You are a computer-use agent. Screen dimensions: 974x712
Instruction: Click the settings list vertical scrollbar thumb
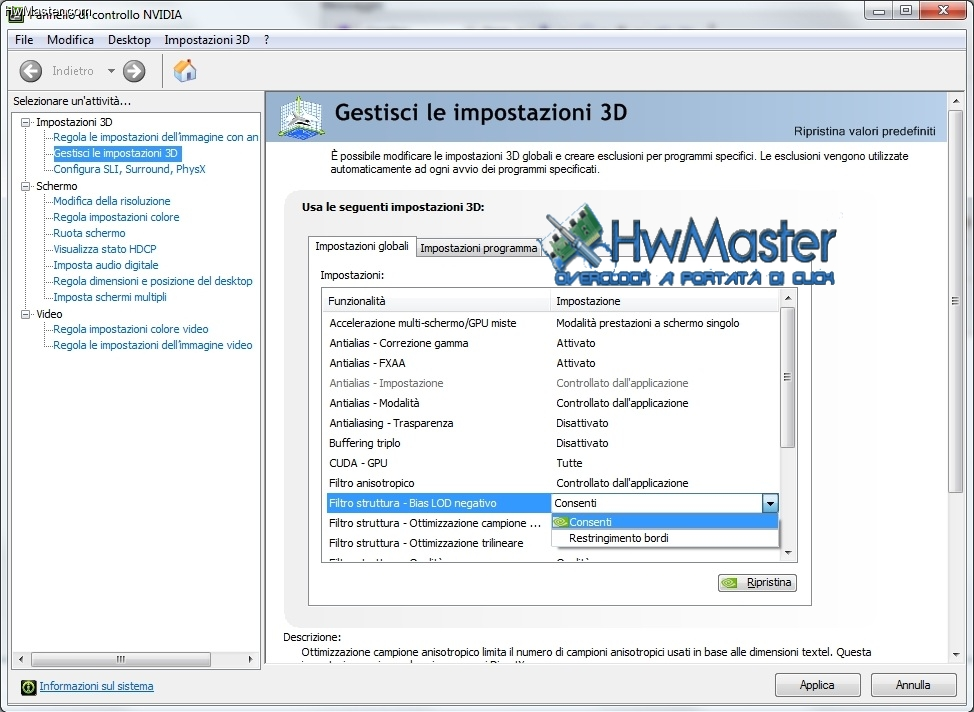[x=787, y=377]
